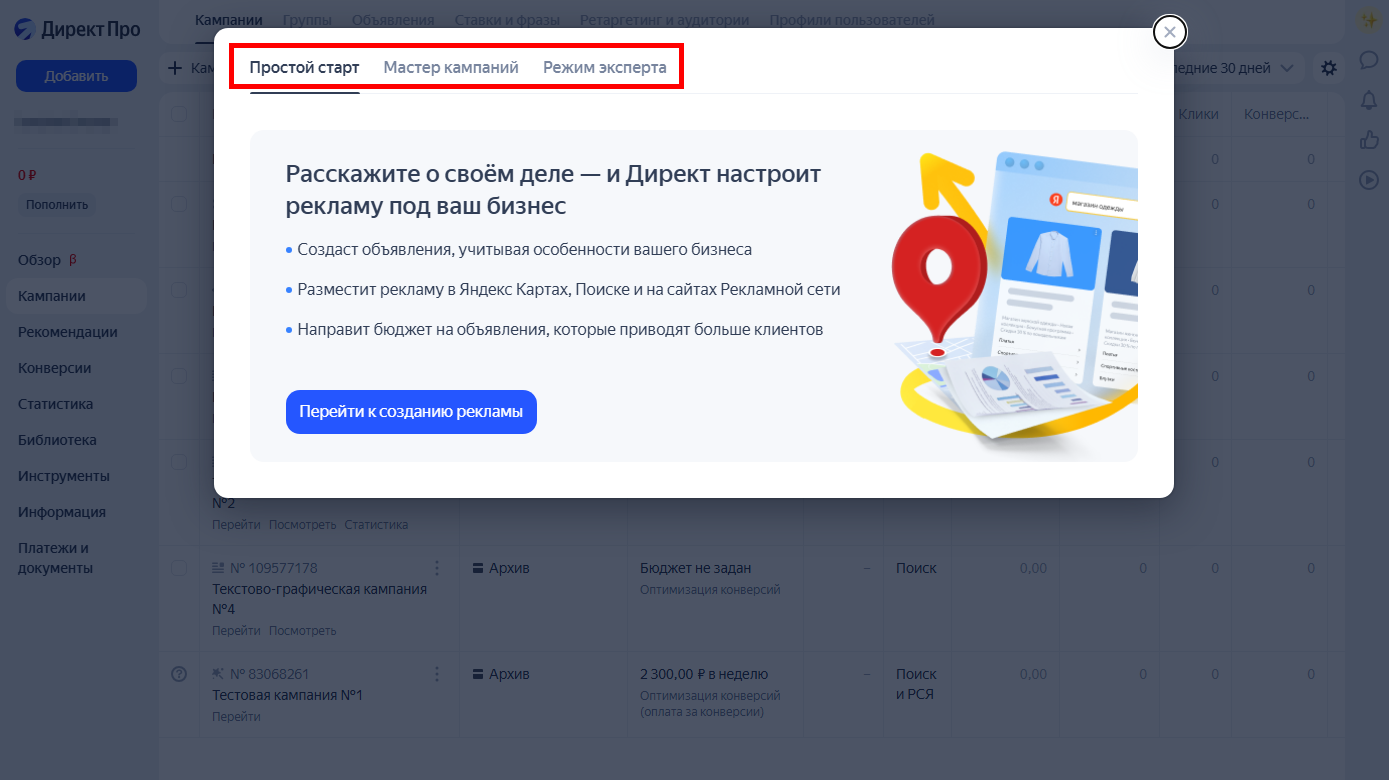The height and width of the screenshot is (780, 1389).
Task: Click Перейти к созданию рекламы button
Action: [411, 412]
